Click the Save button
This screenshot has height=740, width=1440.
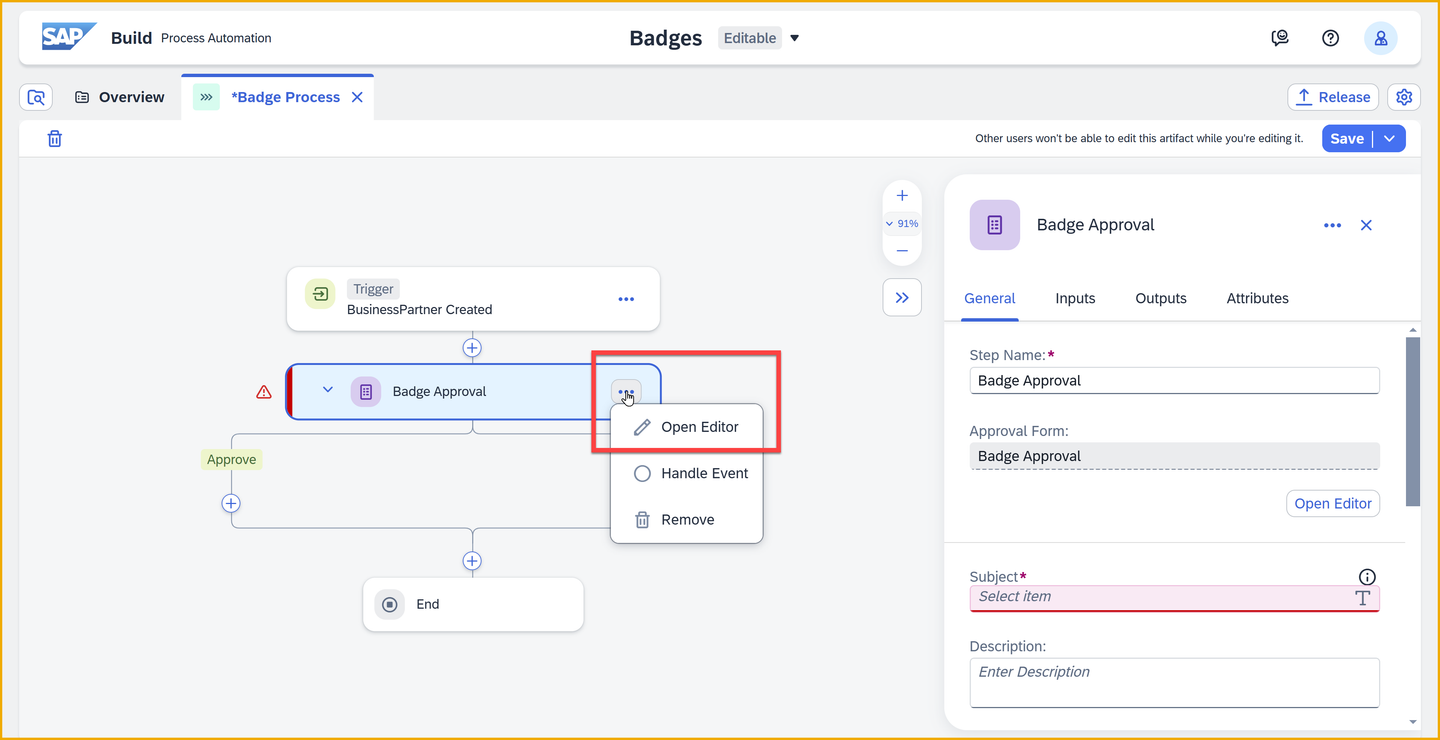(x=1347, y=139)
